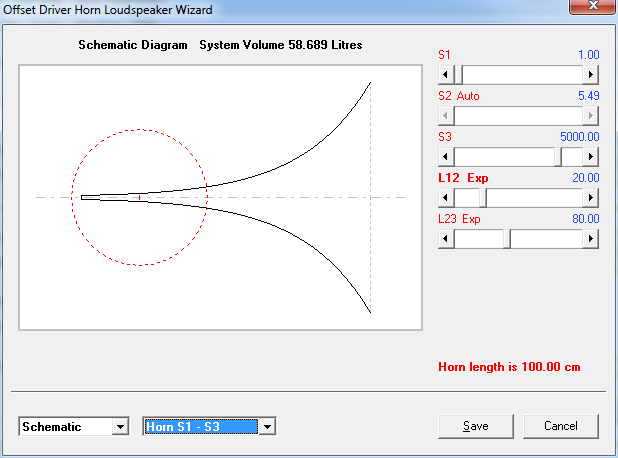Image resolution: width=618 pixels, height=458 pixels.
Task: Click the L12 Exp slider right arrow
Action: [590, 197]
